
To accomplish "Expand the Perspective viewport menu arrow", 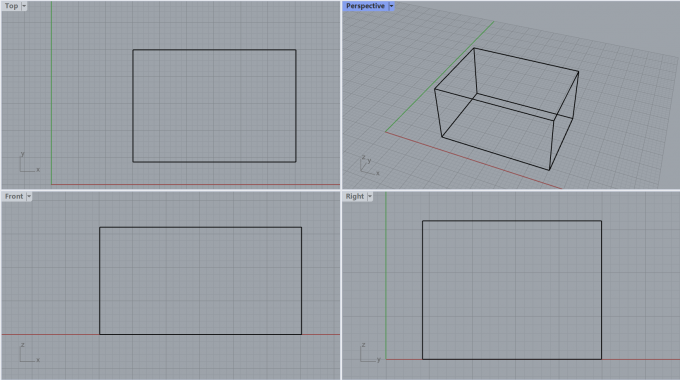I will pyautogui.click(x=391, y=6).
